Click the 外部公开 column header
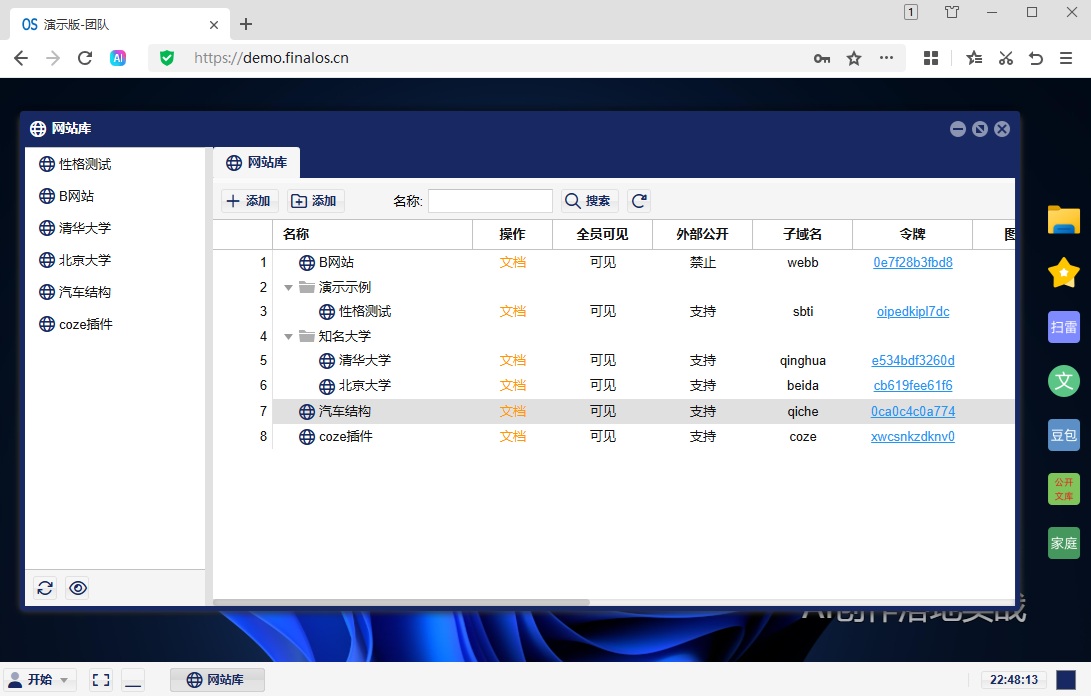The width and height of the screenshot is (1091, 696). pos(702,235)
